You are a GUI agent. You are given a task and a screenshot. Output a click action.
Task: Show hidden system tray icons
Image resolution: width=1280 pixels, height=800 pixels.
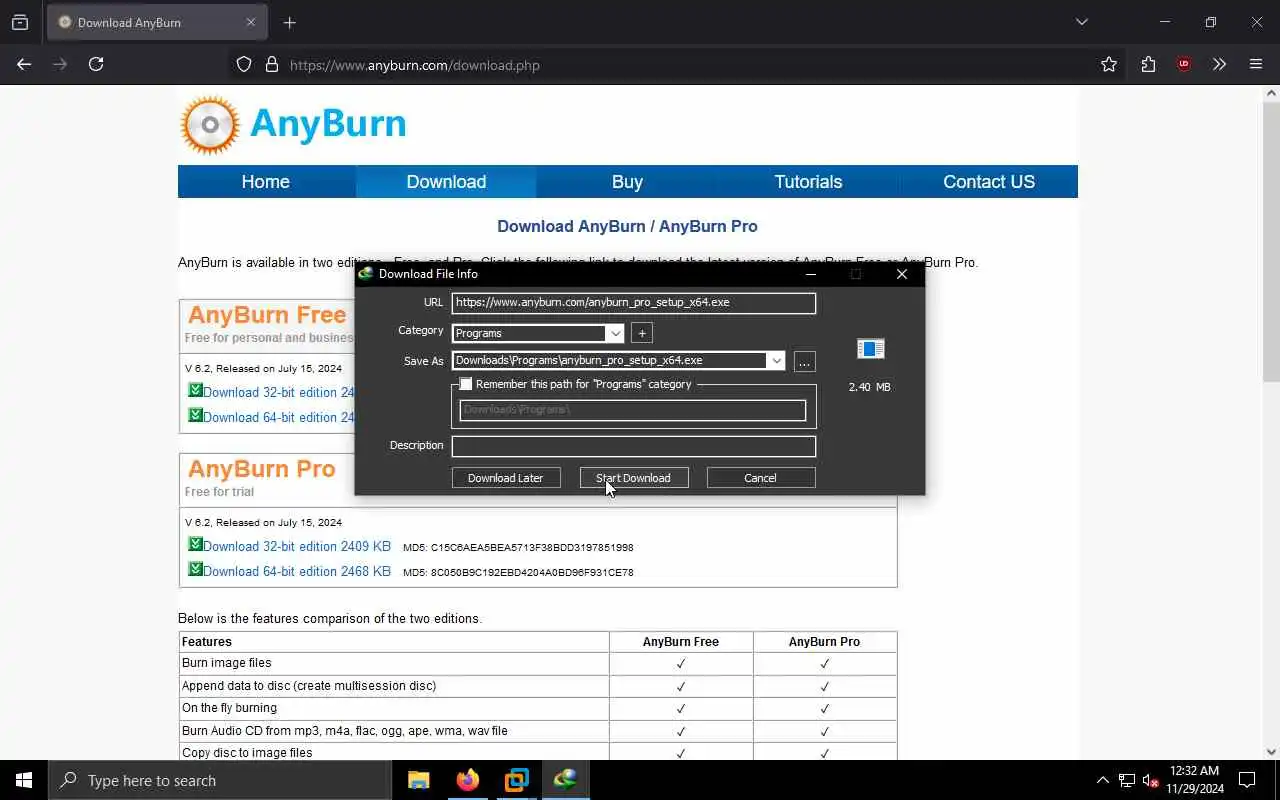tap(1103, 780)
